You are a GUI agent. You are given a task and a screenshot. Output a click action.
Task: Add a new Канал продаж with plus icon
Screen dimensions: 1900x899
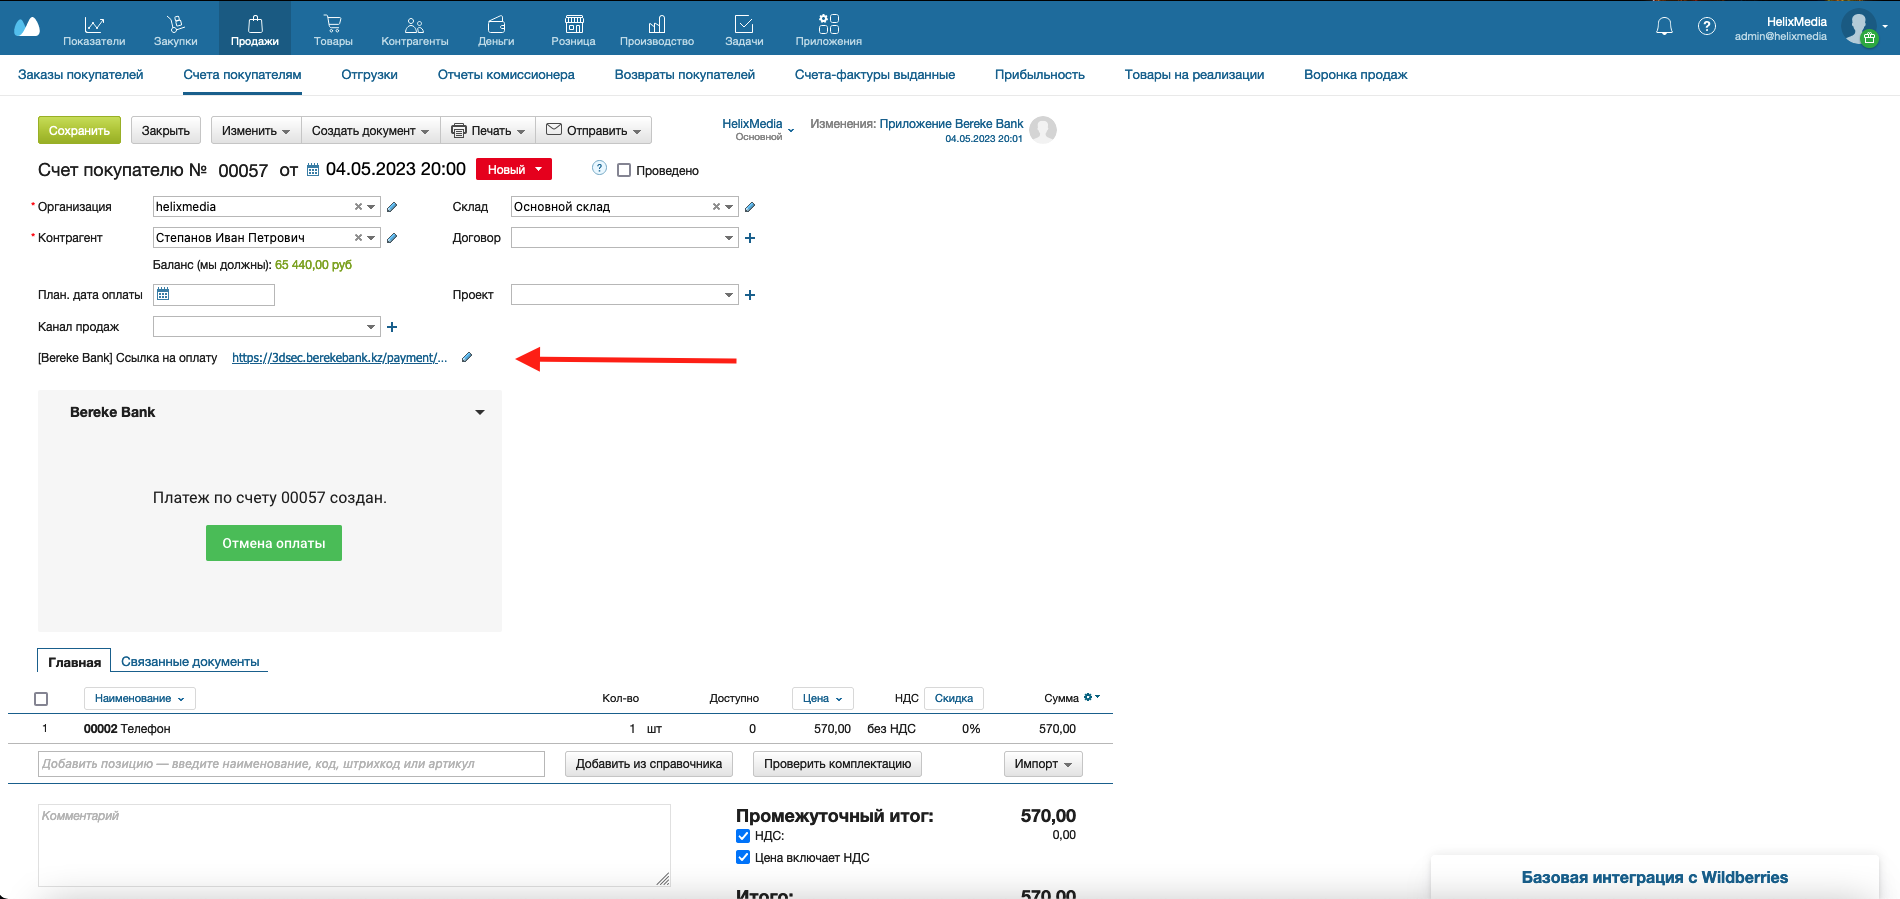coord(392,327)
